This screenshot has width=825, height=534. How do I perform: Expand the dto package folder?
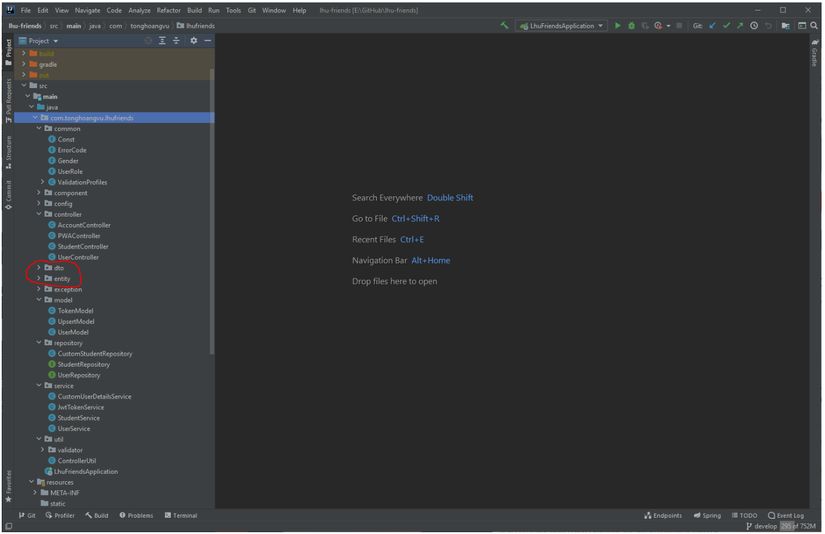point(39,268)
